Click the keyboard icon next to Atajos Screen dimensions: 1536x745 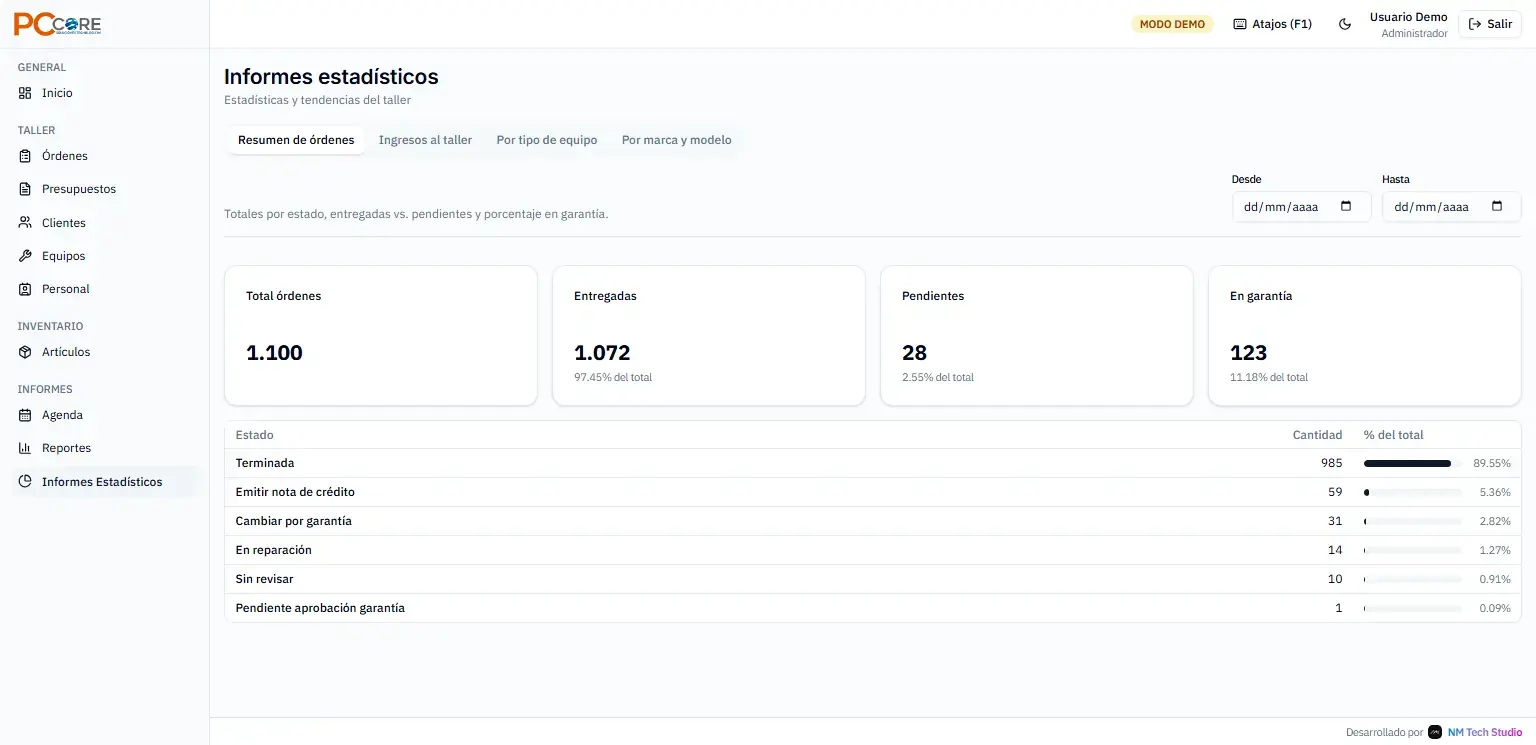click(1240, 24)
